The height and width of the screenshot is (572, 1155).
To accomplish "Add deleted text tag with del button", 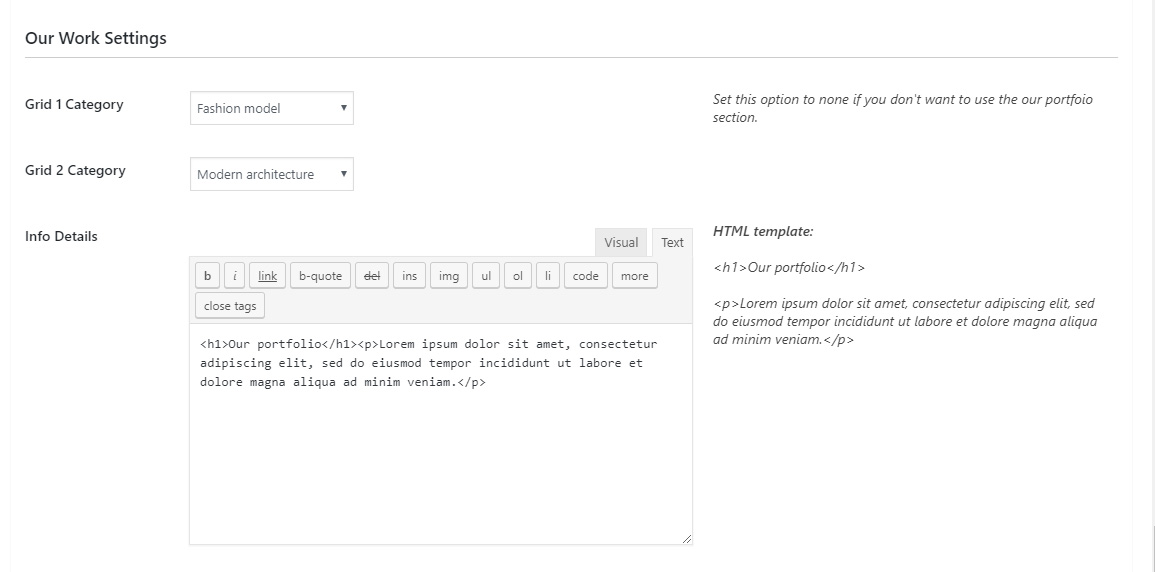I will pos(372,276).
